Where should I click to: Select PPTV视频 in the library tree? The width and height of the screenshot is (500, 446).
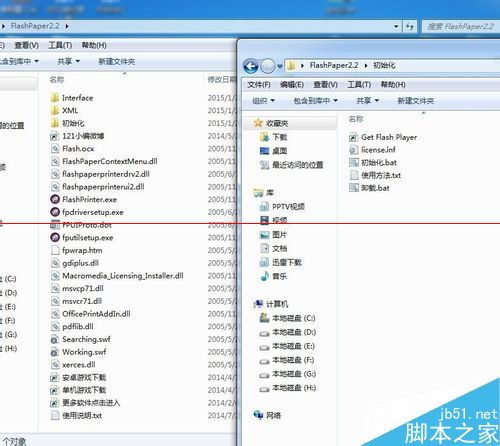288,207
